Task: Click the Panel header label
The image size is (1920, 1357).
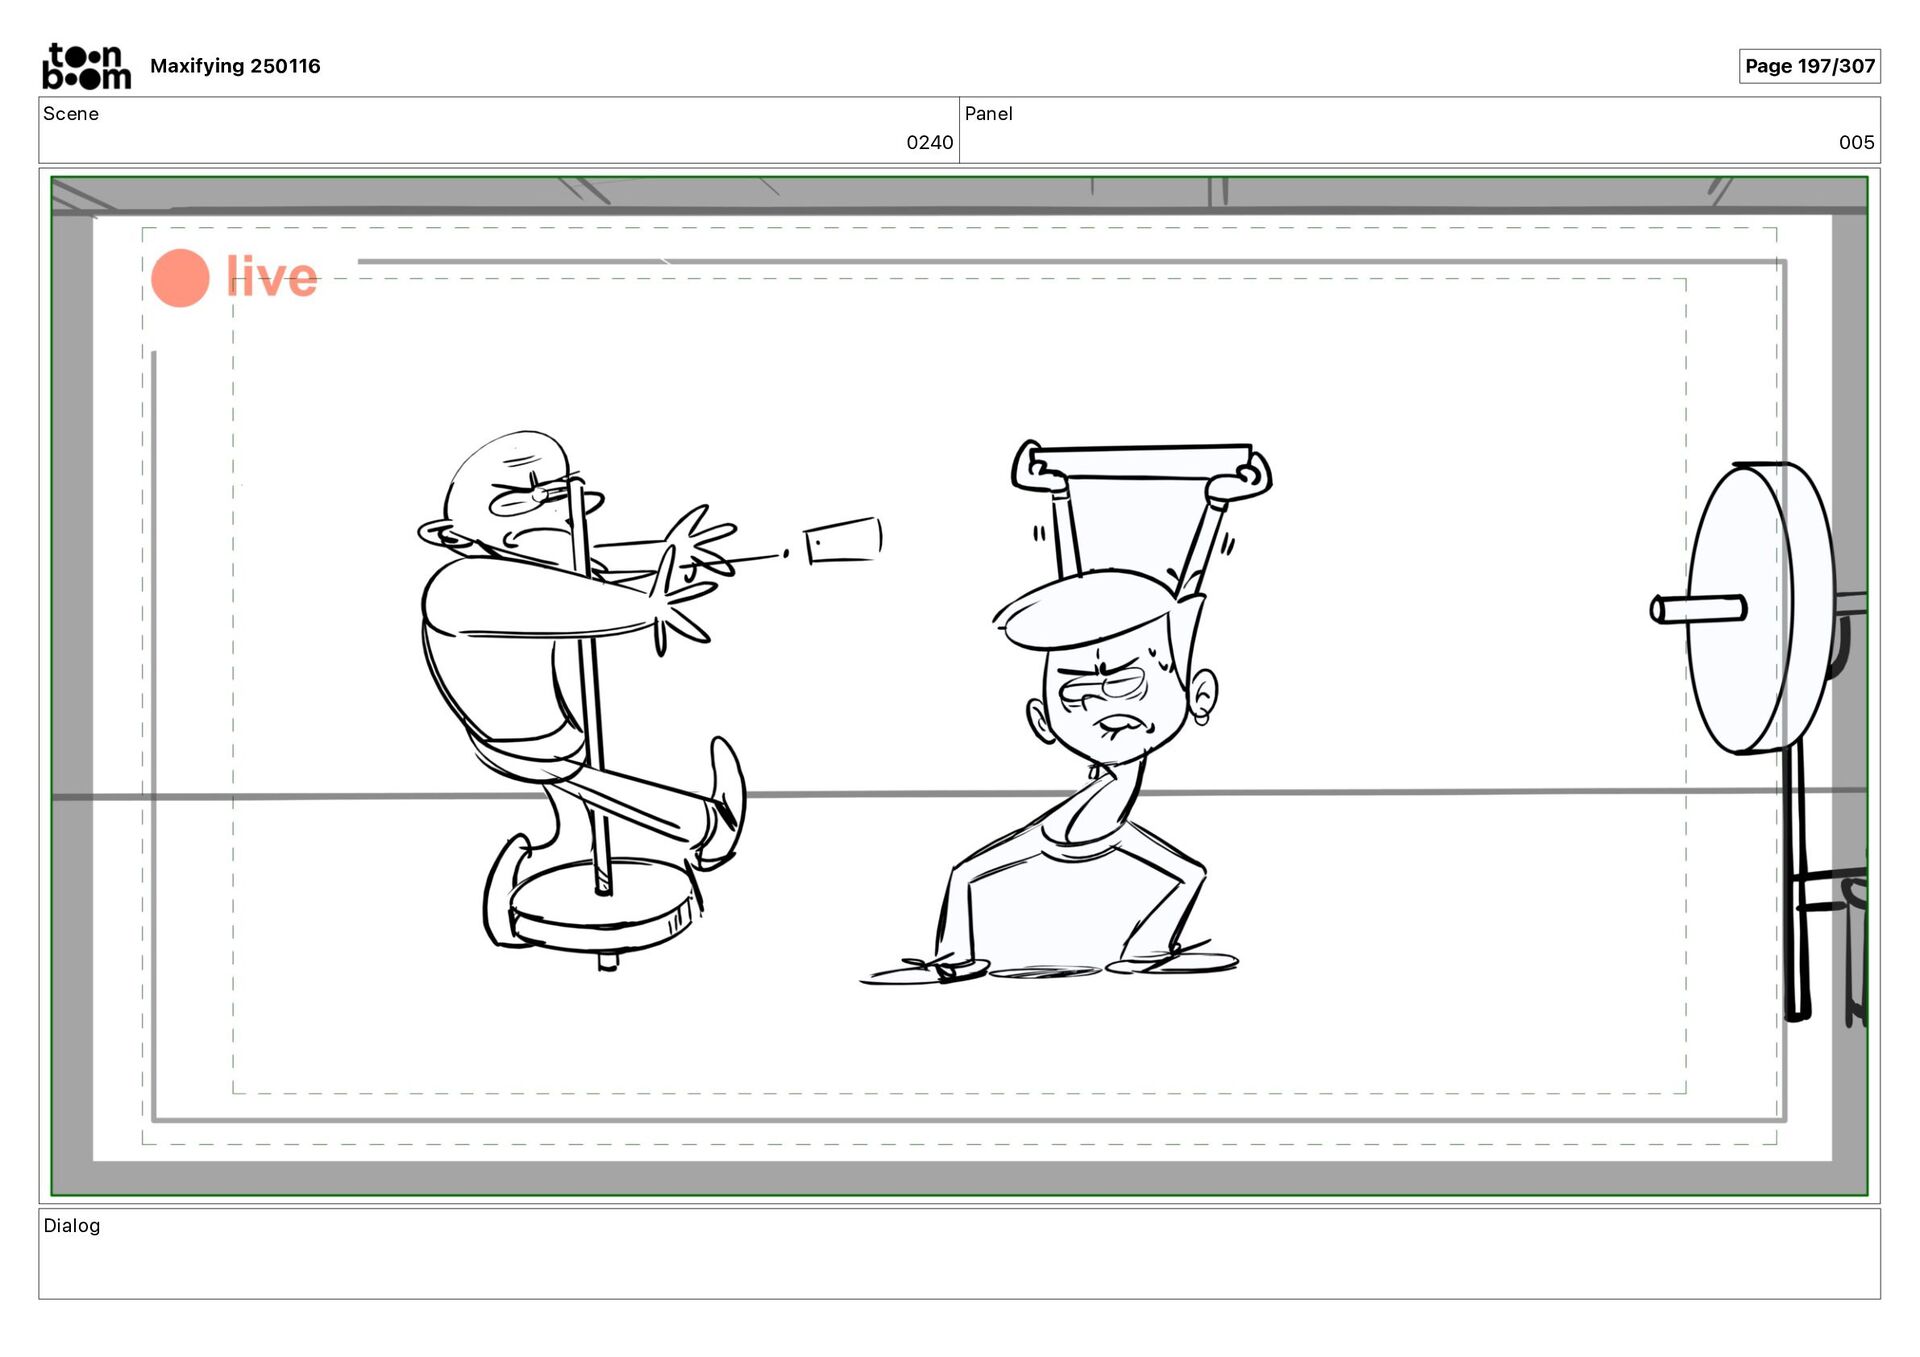Action: (x=988, y=114)
